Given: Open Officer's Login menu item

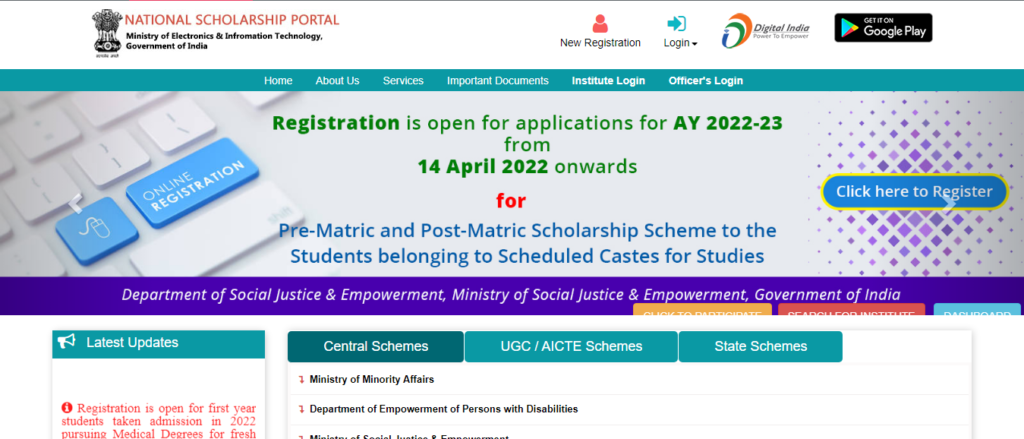Looking at the screenshot, I should tap(705, 81).
